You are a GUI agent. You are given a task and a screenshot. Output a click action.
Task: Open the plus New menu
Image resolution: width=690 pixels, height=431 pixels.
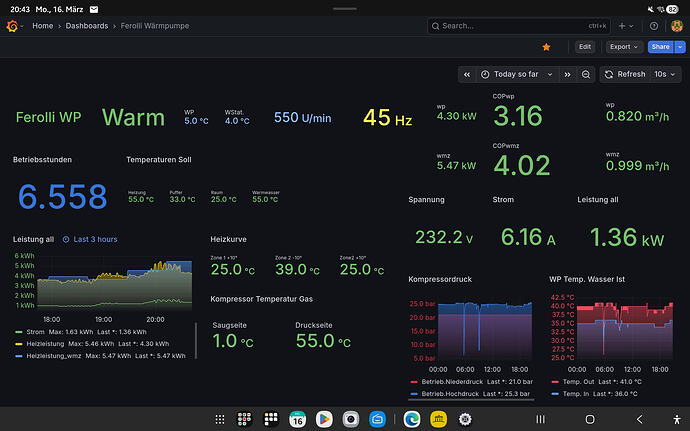point(625,26)
